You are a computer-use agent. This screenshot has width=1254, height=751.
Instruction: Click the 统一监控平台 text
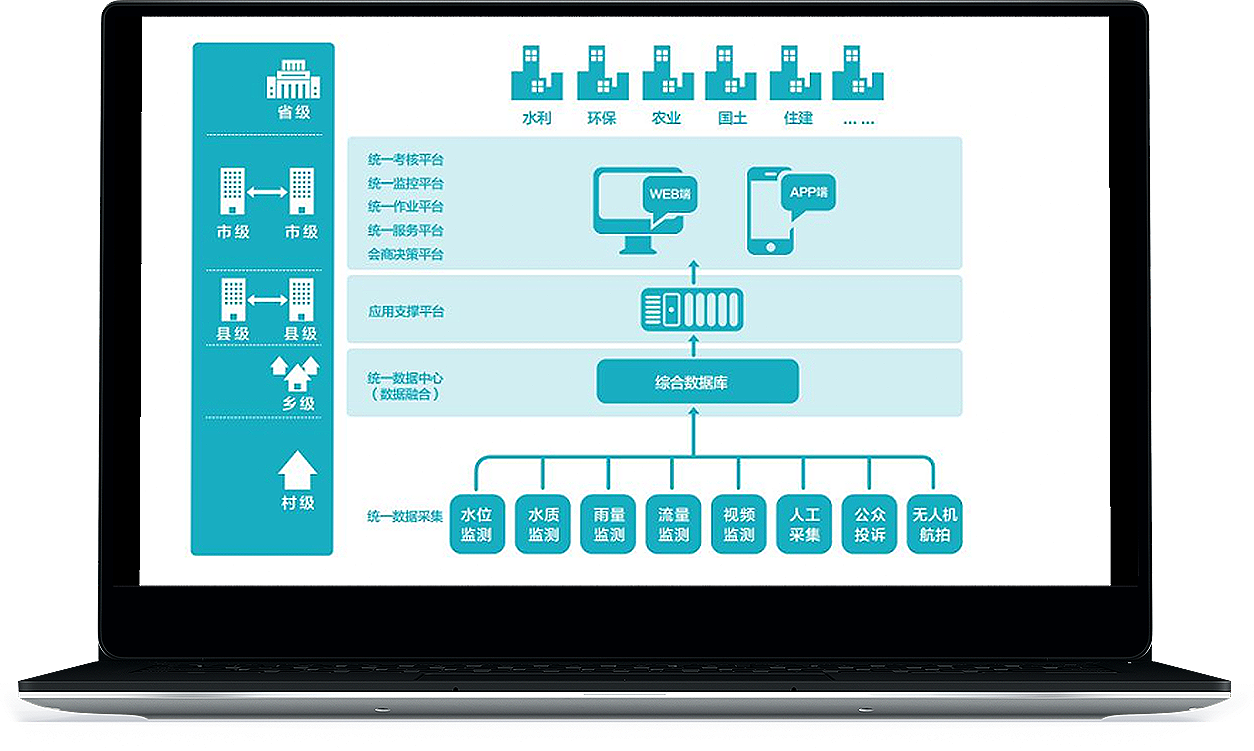click(x=405, y=183)
